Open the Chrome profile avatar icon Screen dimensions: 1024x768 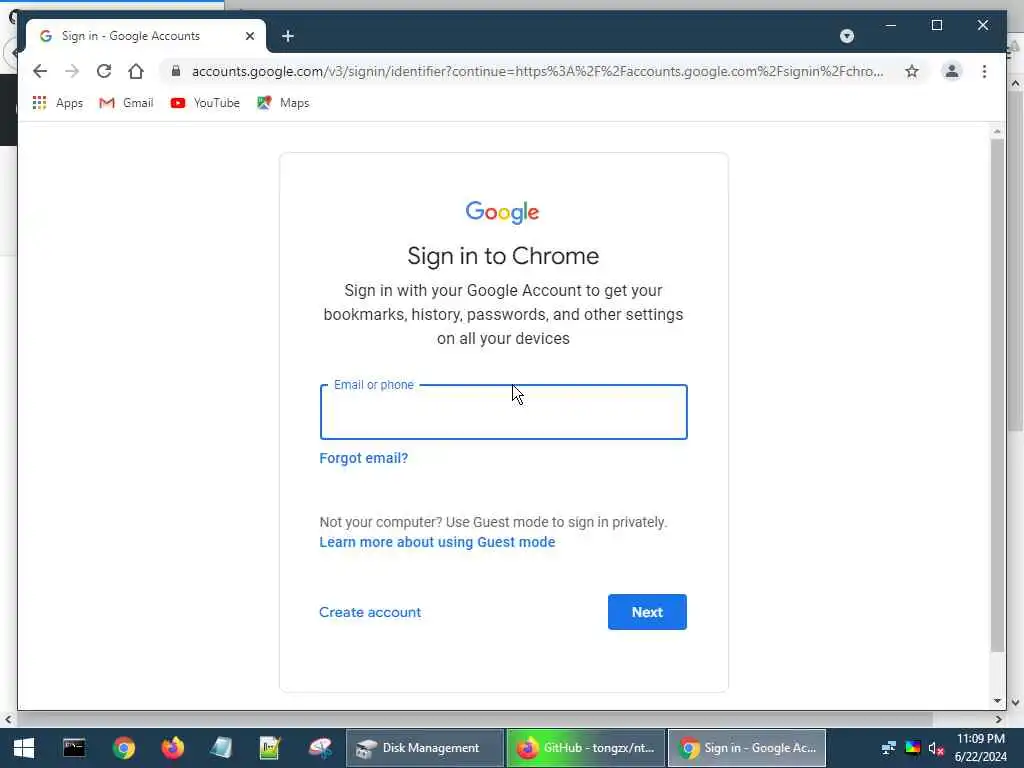coord(952,71)
